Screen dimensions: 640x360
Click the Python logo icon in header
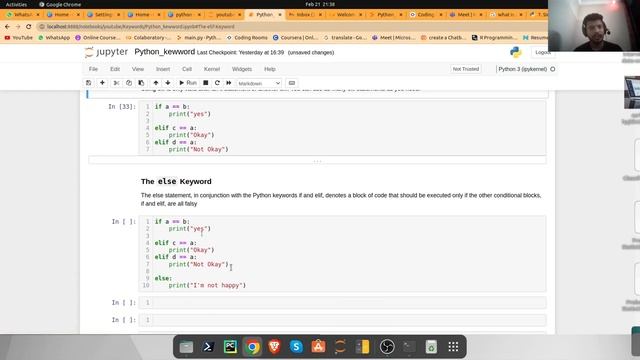click(x=516, y=52)
